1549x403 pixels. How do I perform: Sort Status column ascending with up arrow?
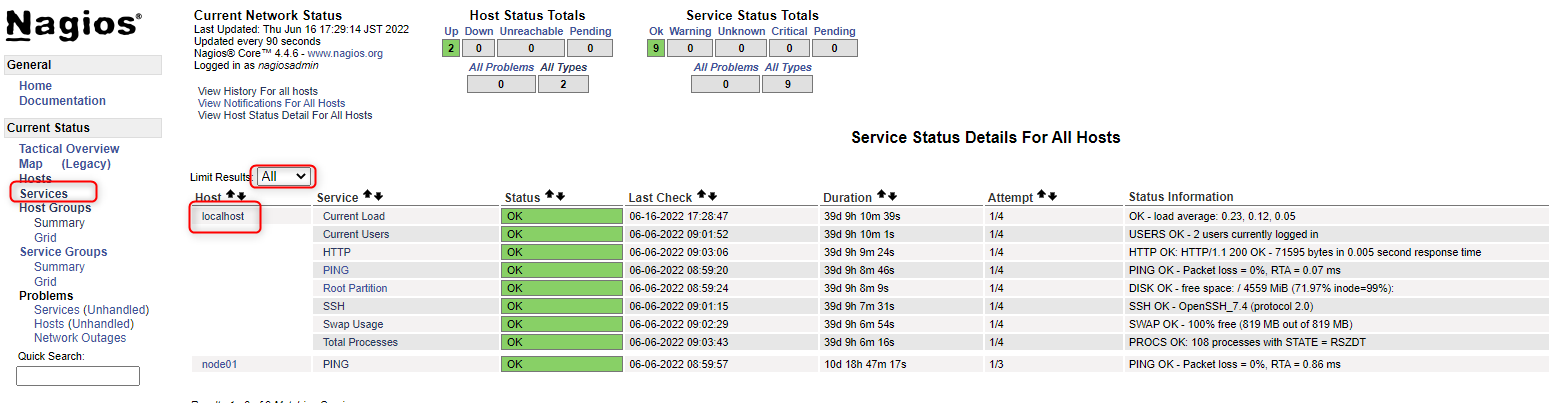tap(548, 196)
